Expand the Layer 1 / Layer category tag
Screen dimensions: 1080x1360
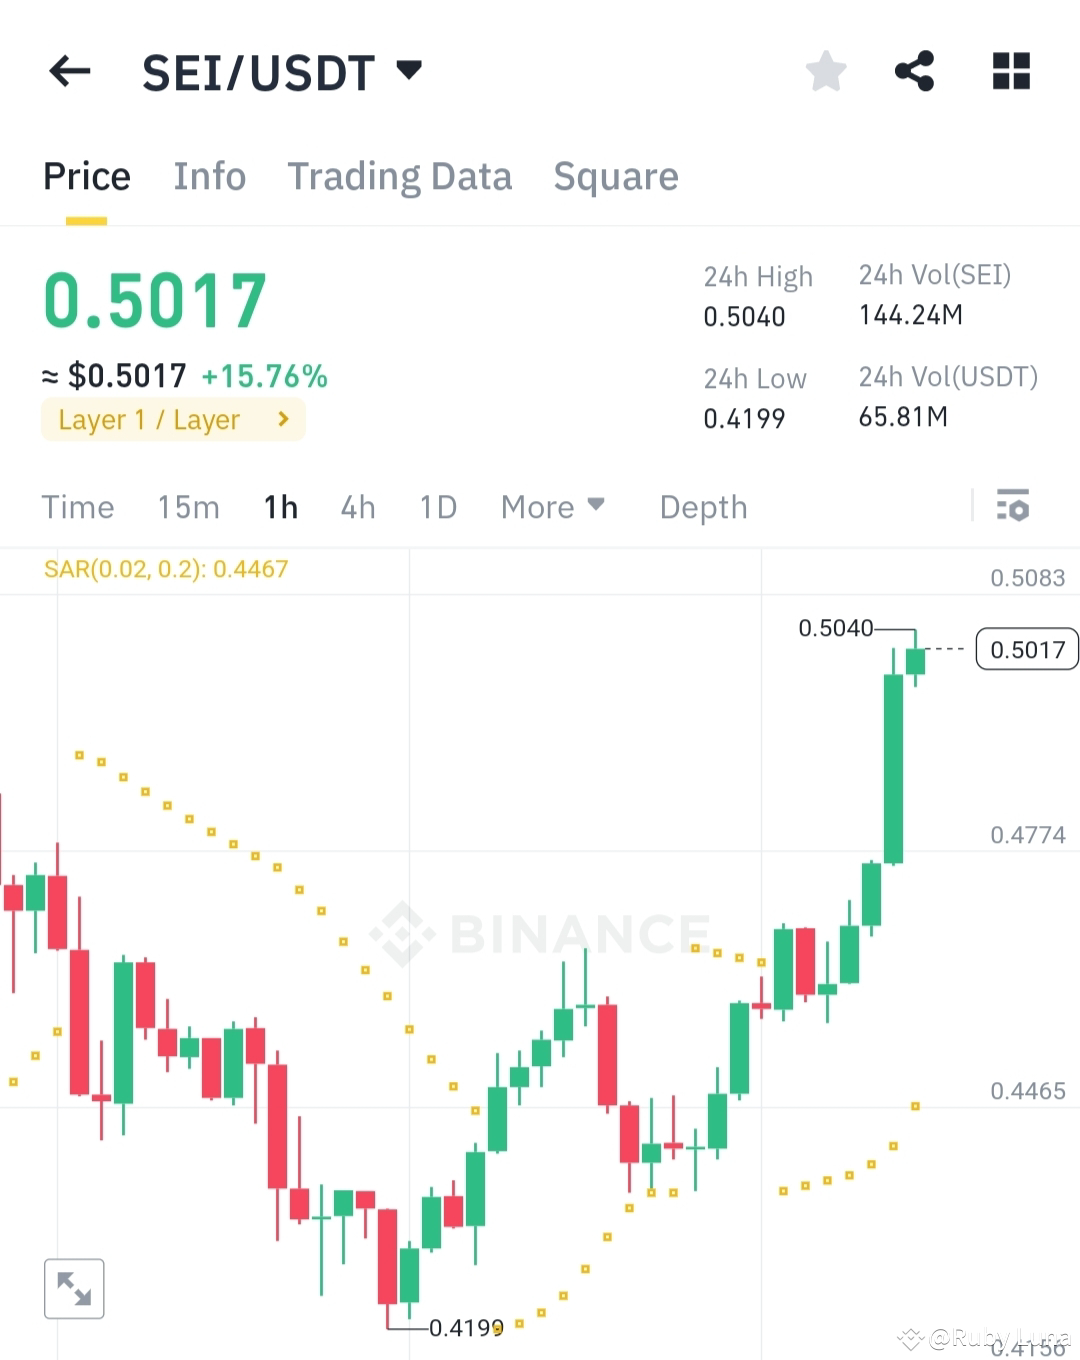pos(172,419)
